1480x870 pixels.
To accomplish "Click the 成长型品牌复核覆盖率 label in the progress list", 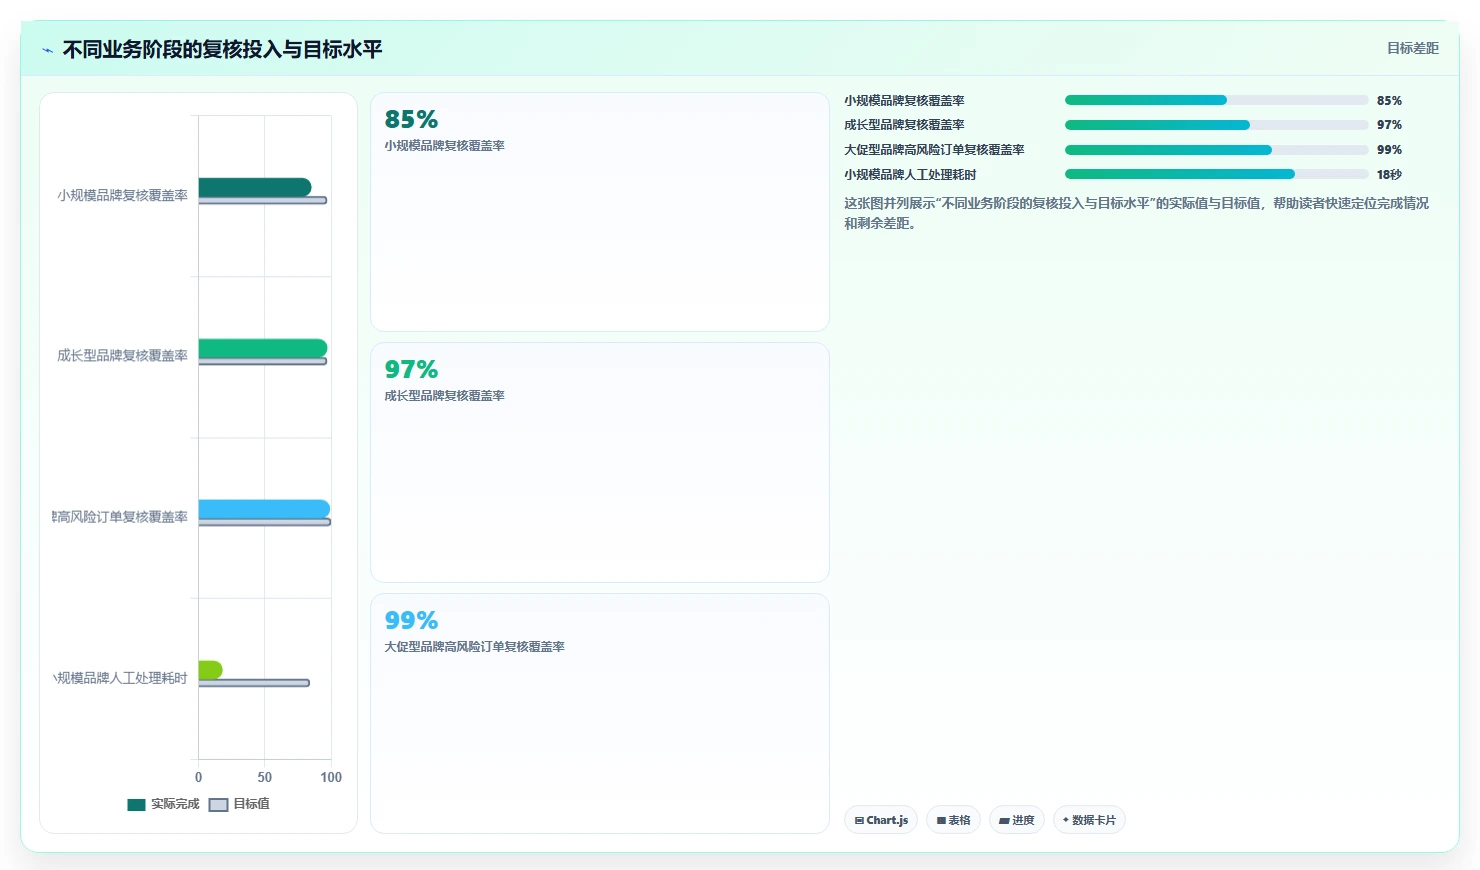I will [904, 125].
